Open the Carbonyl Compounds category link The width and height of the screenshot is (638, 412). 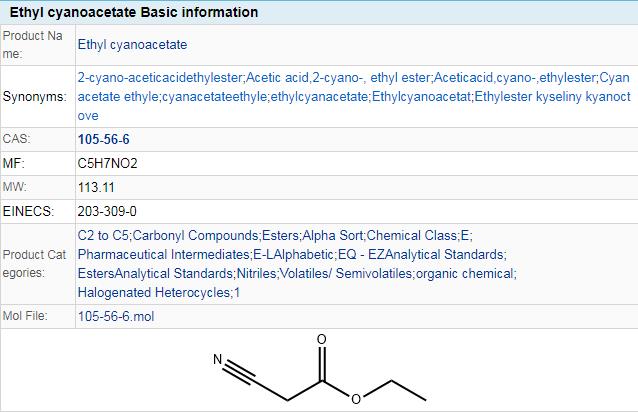tap(187, 235)
